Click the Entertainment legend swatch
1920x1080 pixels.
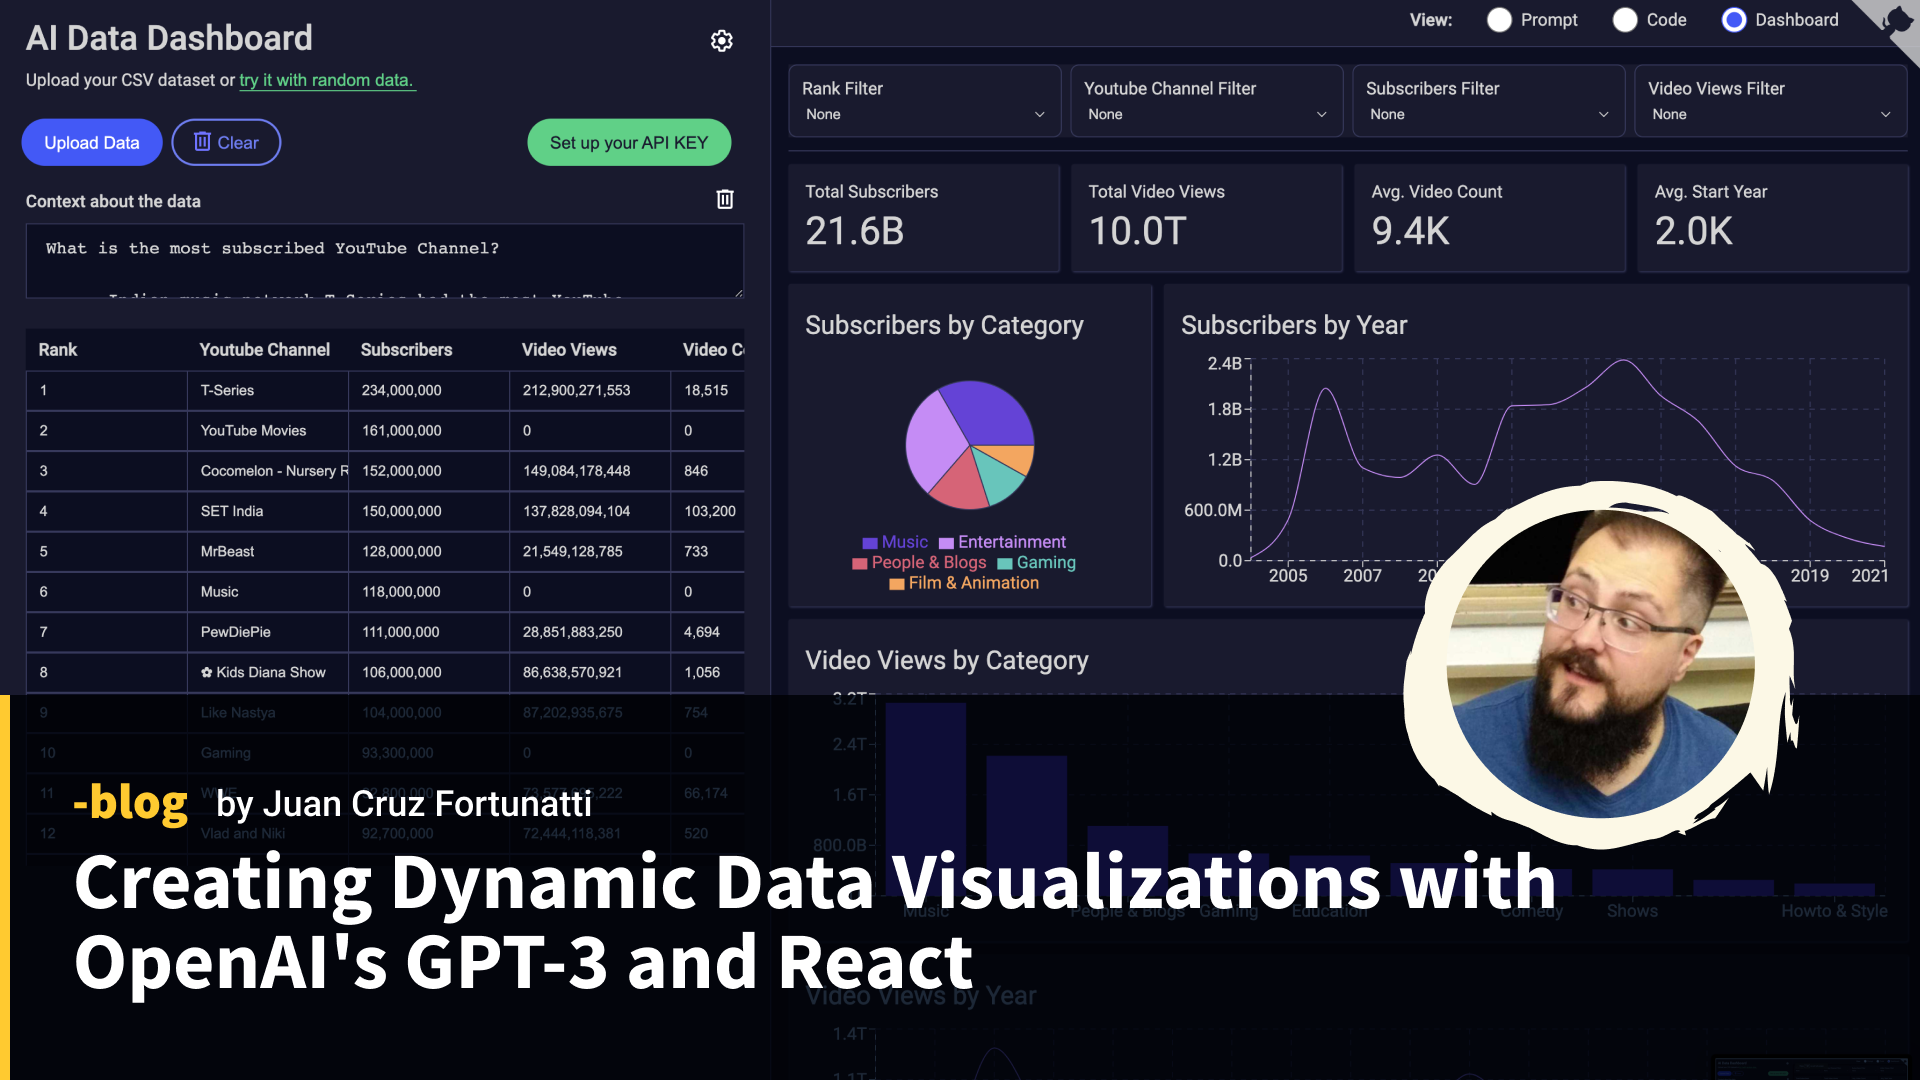pyautogui.click(x=946, y=543)
